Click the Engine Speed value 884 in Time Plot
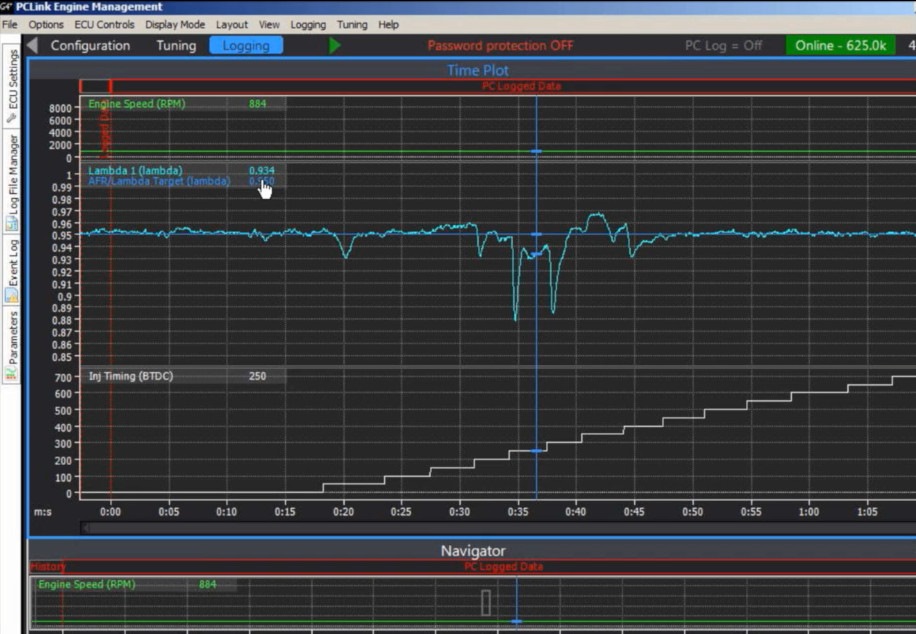This screenshot has height=634, width=916. (x=257, y=103)
